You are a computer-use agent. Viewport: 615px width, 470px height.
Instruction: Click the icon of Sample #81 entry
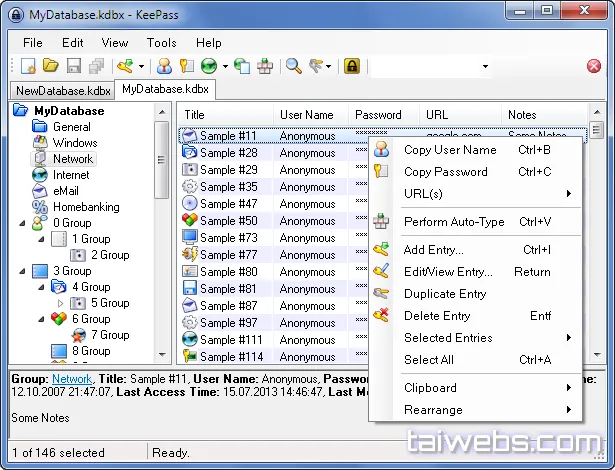pyautogui.click(x=189, y=288)
